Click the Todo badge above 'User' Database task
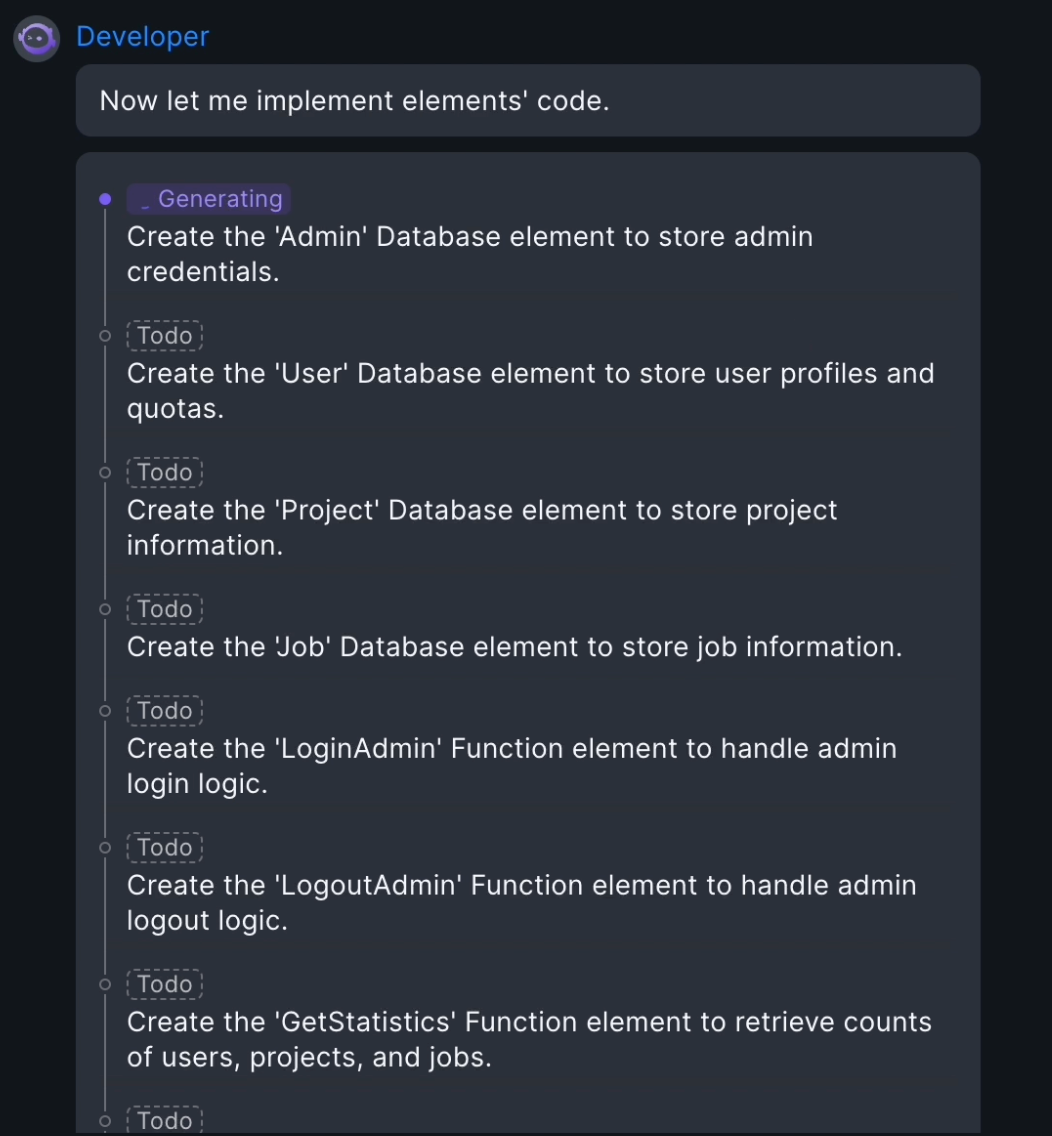 [165, 336]
